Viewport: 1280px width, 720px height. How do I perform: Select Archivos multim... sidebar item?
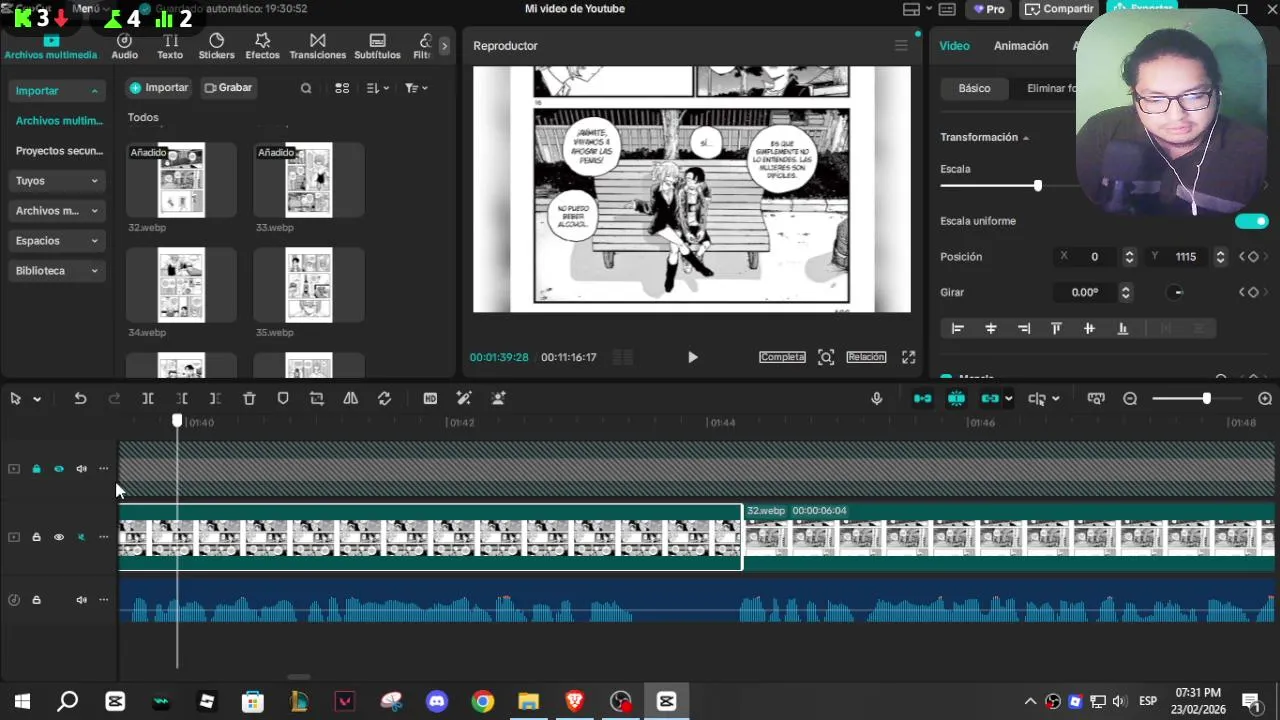click(59, 121)
